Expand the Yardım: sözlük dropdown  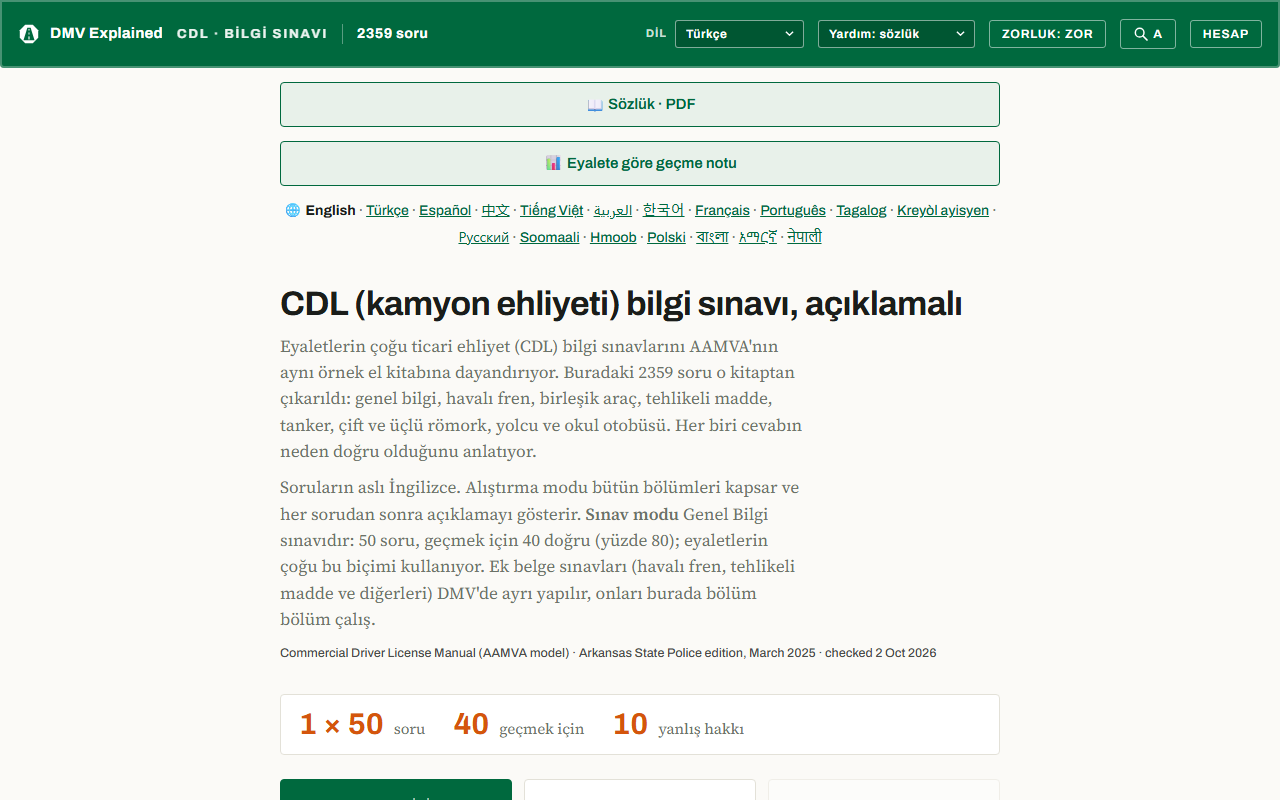click(896, 34)
